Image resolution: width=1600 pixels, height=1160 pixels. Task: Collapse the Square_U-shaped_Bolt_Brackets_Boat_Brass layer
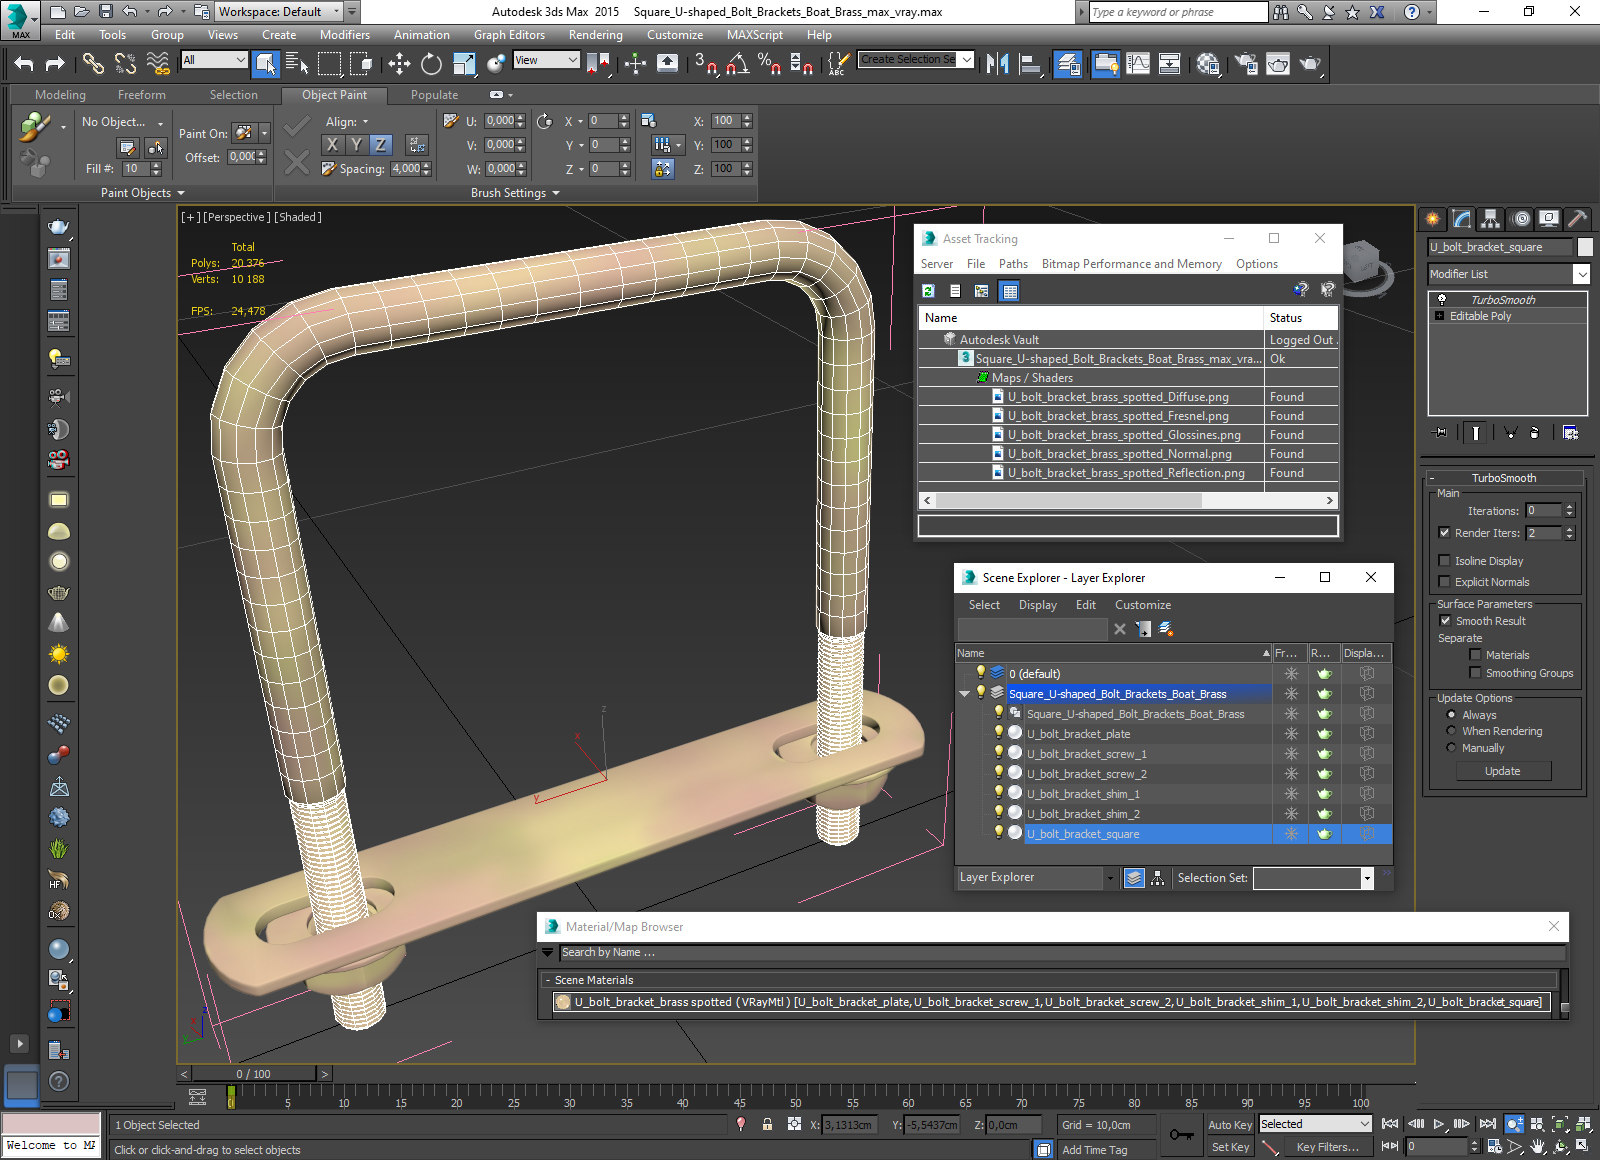(964, 693)
